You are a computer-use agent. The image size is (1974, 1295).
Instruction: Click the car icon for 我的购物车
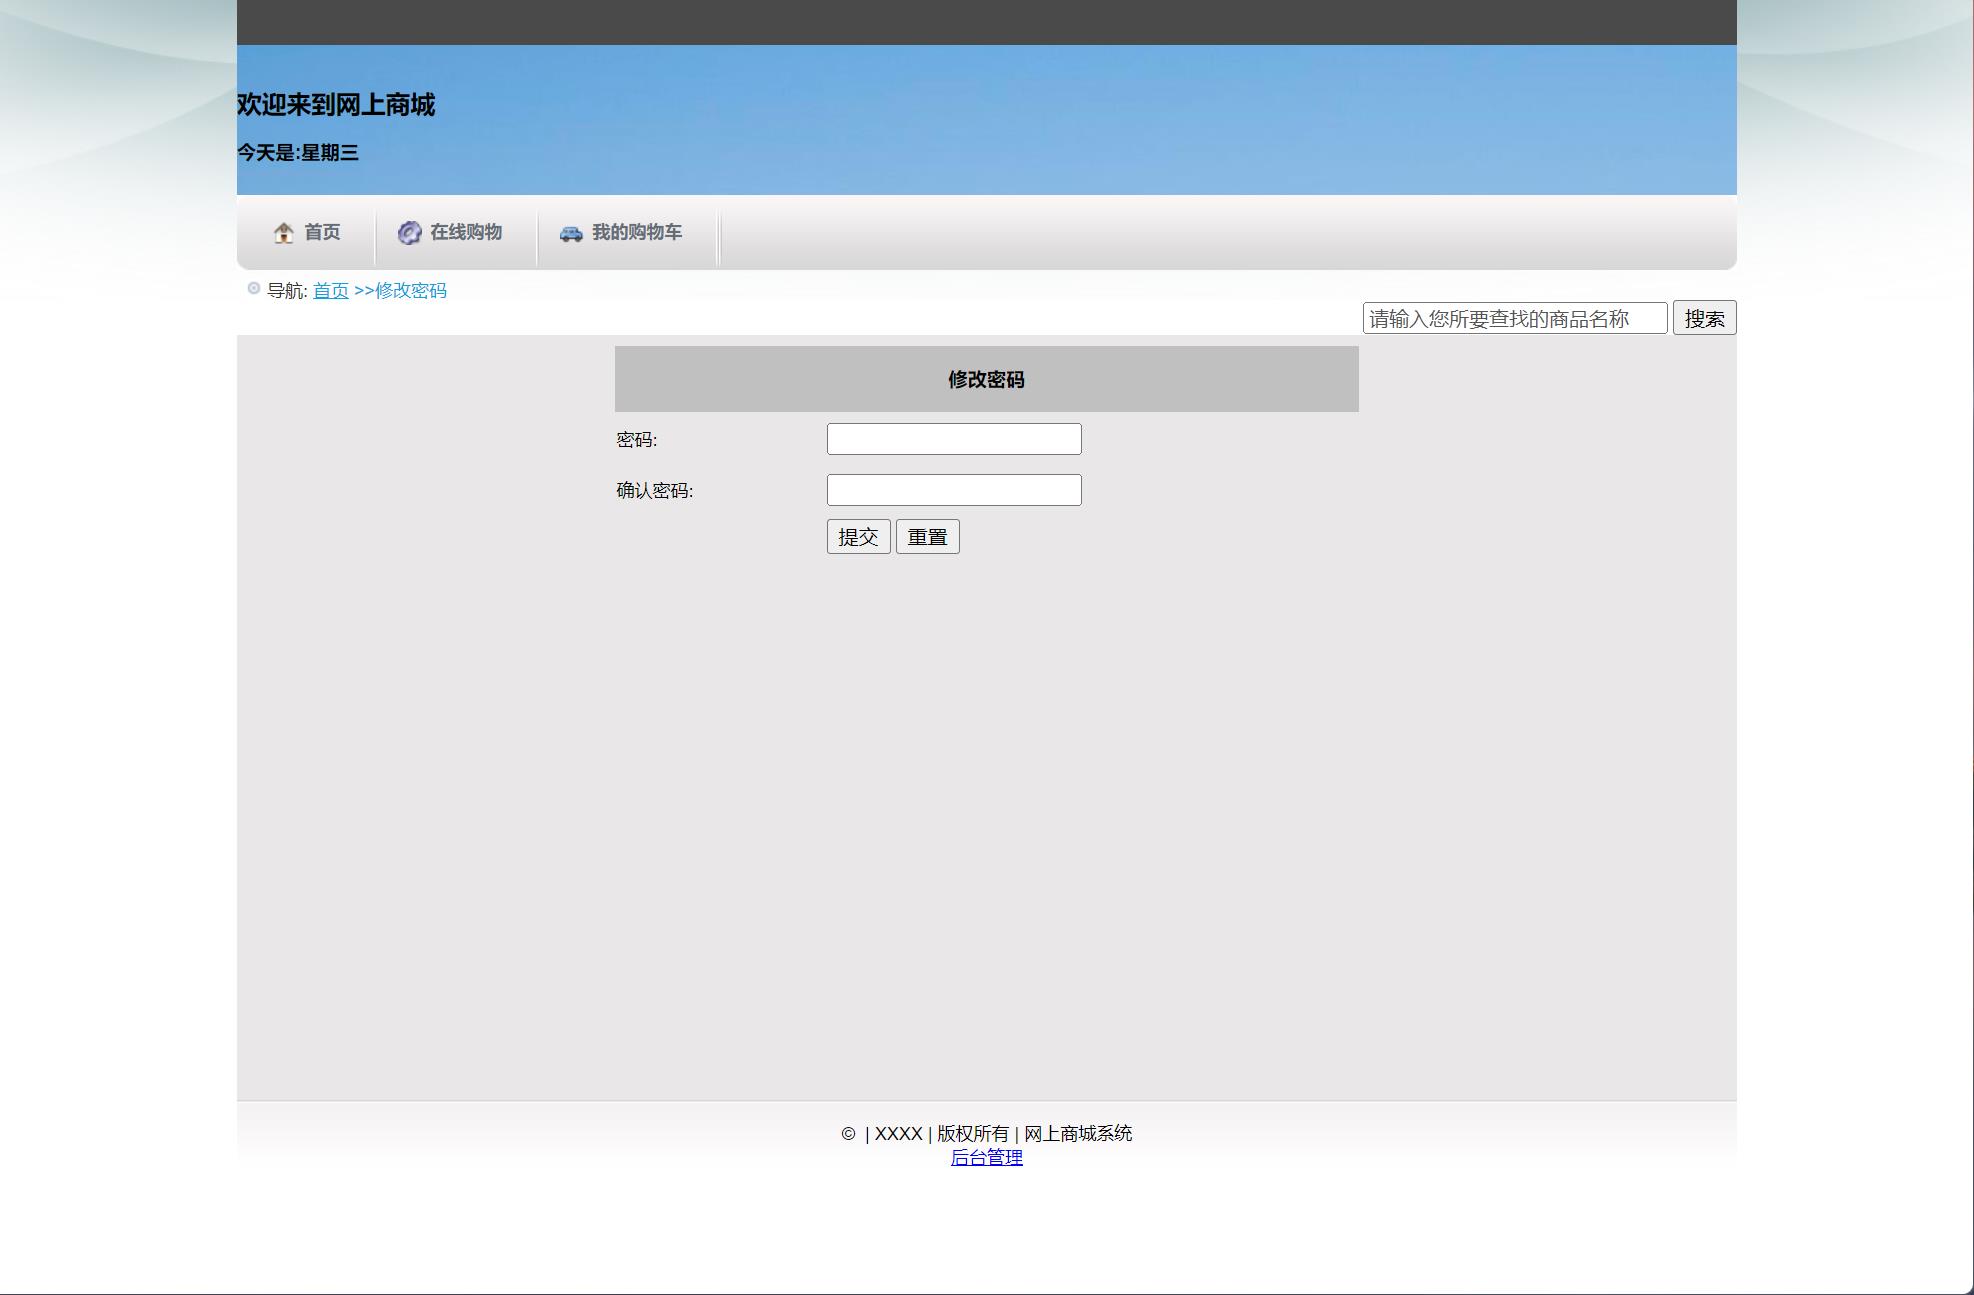[x=570, y=232]
